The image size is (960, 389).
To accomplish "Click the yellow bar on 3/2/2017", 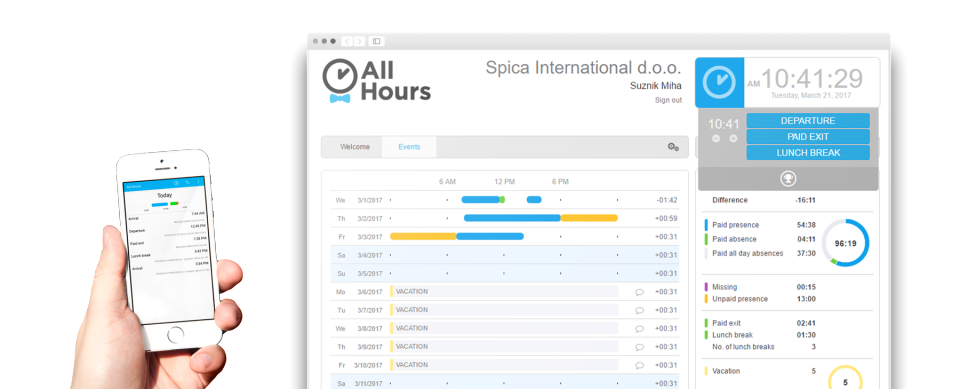I will coord(589,218).
